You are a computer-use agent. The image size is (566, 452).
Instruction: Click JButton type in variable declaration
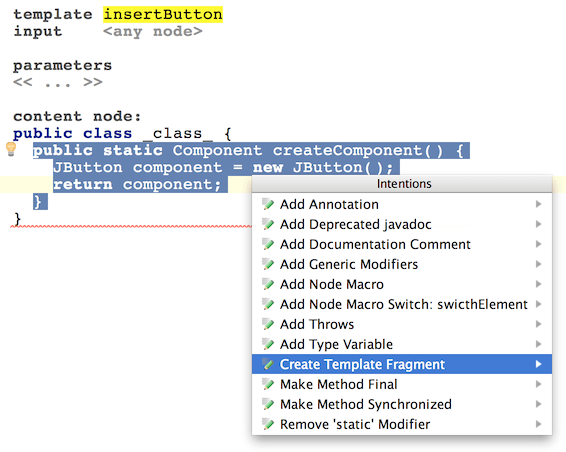[88, 168]
